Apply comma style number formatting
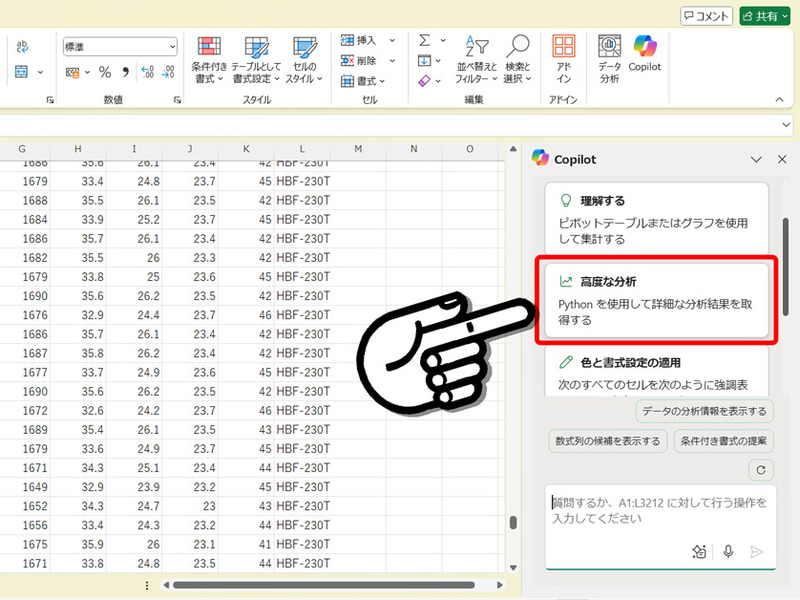 click(x=126, y=72)
